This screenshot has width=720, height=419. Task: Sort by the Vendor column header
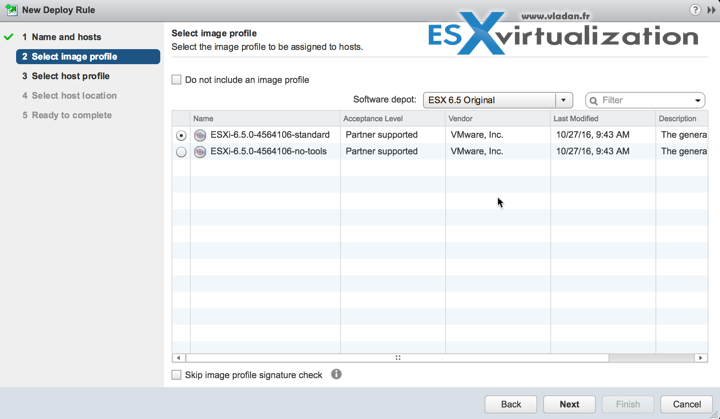(498, 119)
